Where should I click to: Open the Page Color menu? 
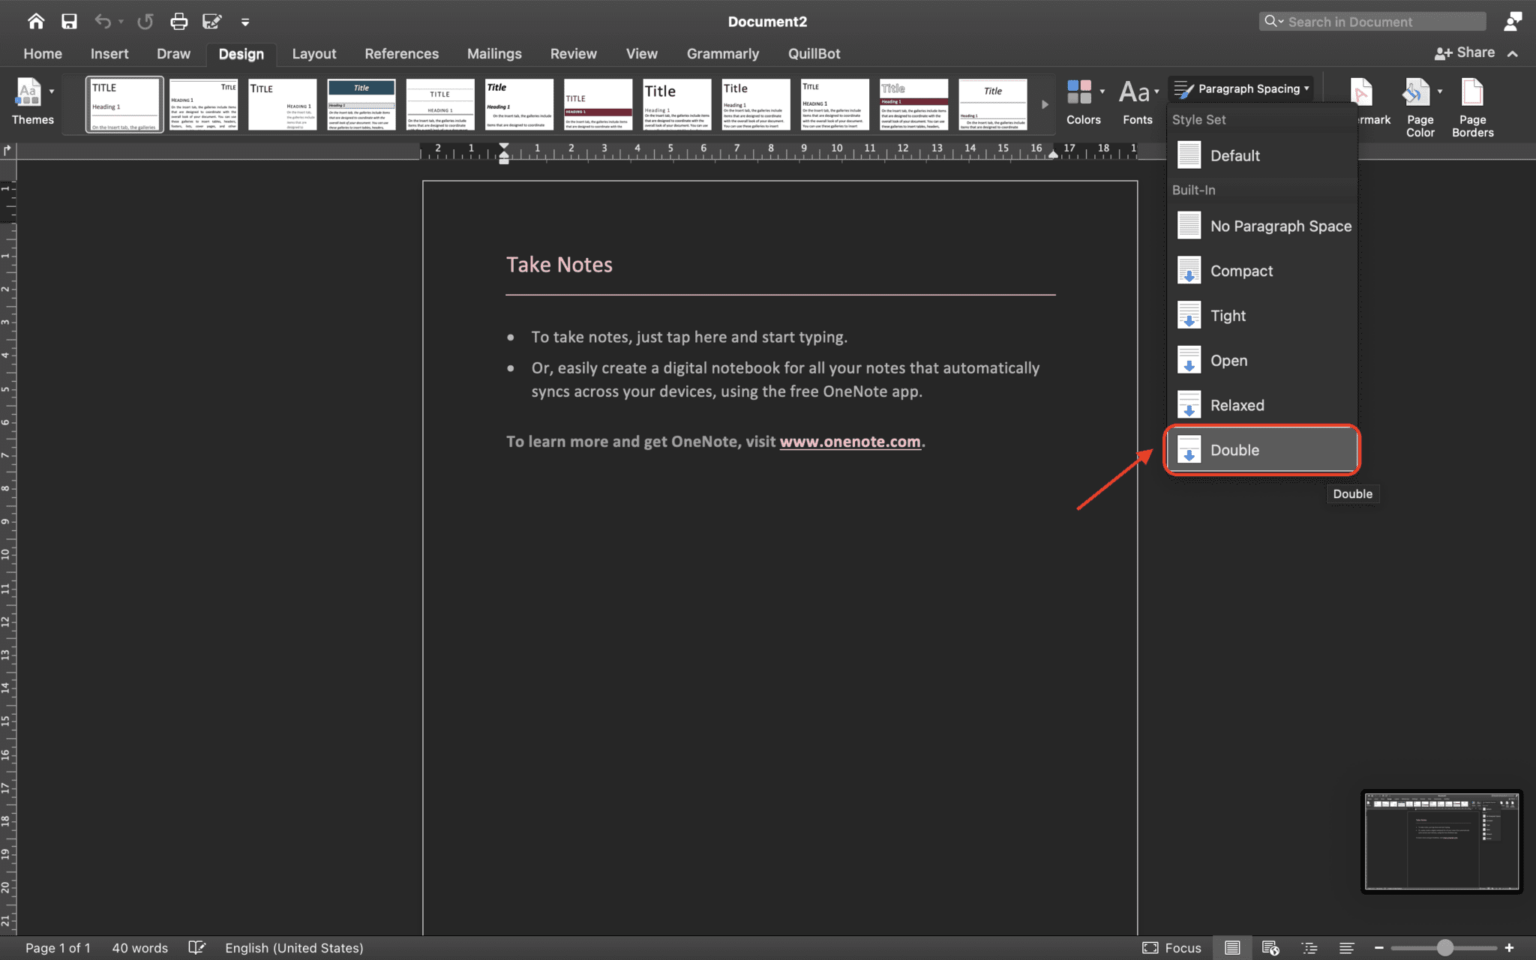[1419, 105]
